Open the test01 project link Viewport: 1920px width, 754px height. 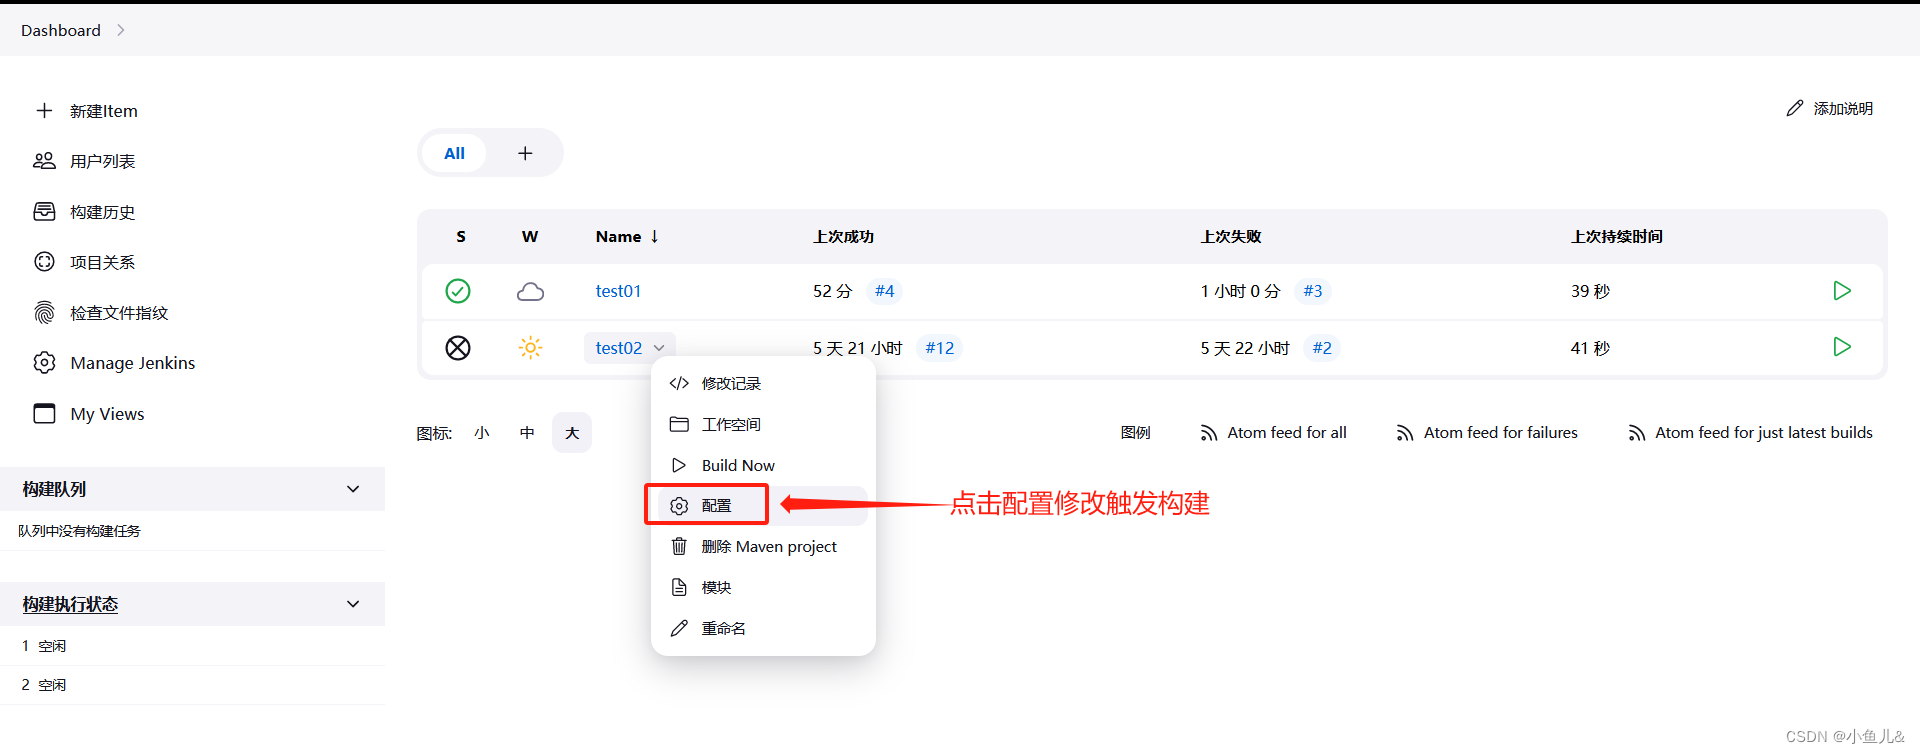pyautogui.click(x=618, y=291)
